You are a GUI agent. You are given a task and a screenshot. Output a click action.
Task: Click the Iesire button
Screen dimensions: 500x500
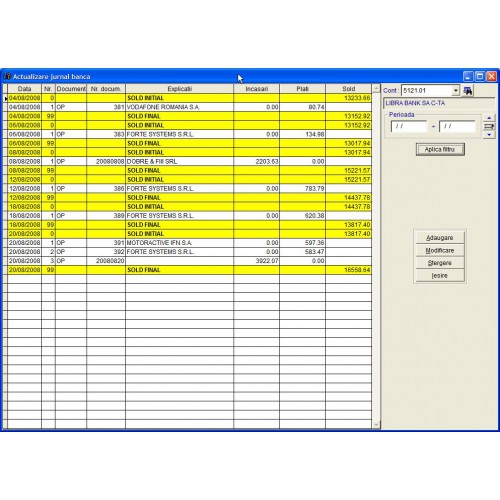pos(440,276)
